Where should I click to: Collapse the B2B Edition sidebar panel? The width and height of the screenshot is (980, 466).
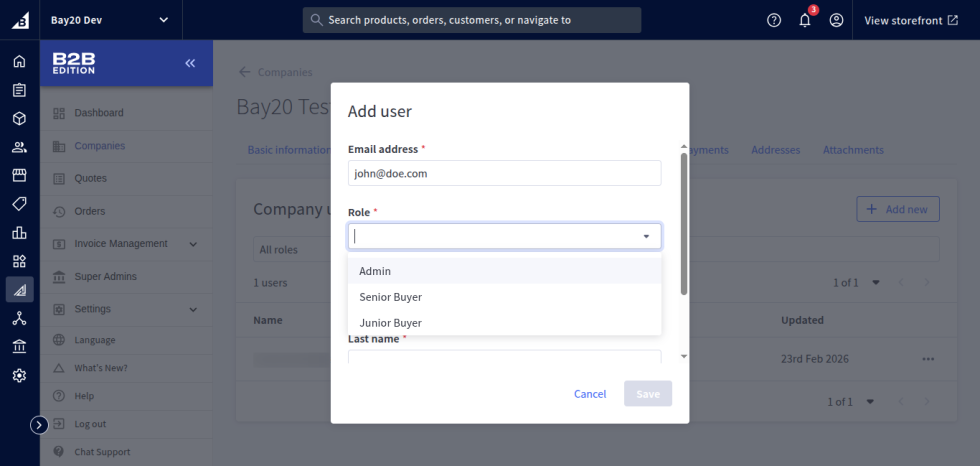pyautogui.click(x=190, y=63)
